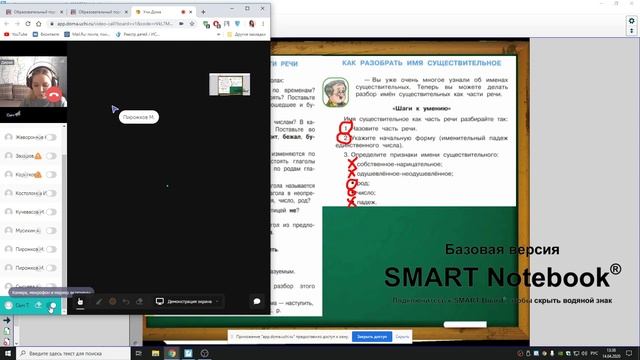Open the red browser extension icon
This screenshot has width=640, height=360.
pyautogui.click(x=217, y=24)
